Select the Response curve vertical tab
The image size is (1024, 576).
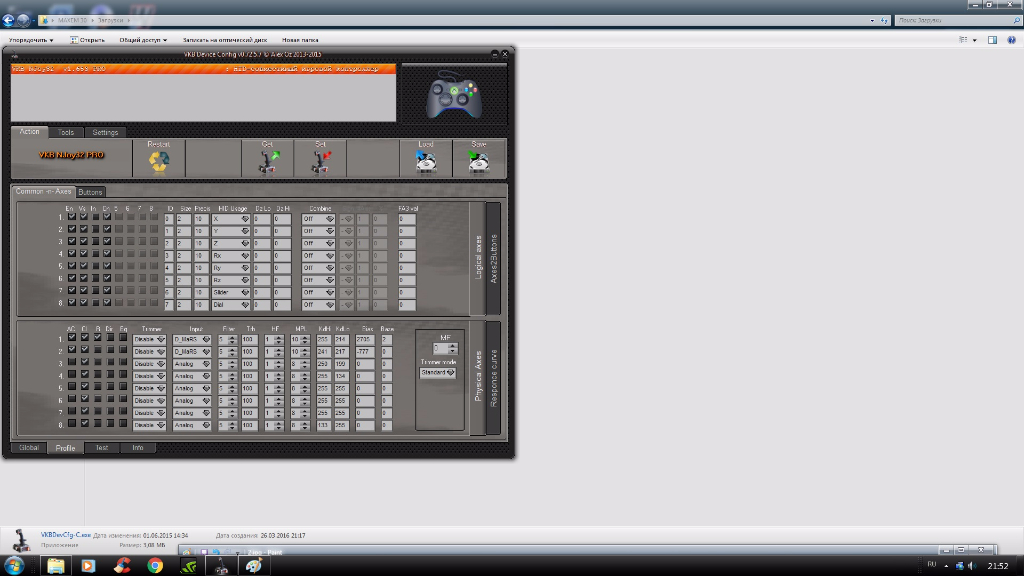(494, 379)
